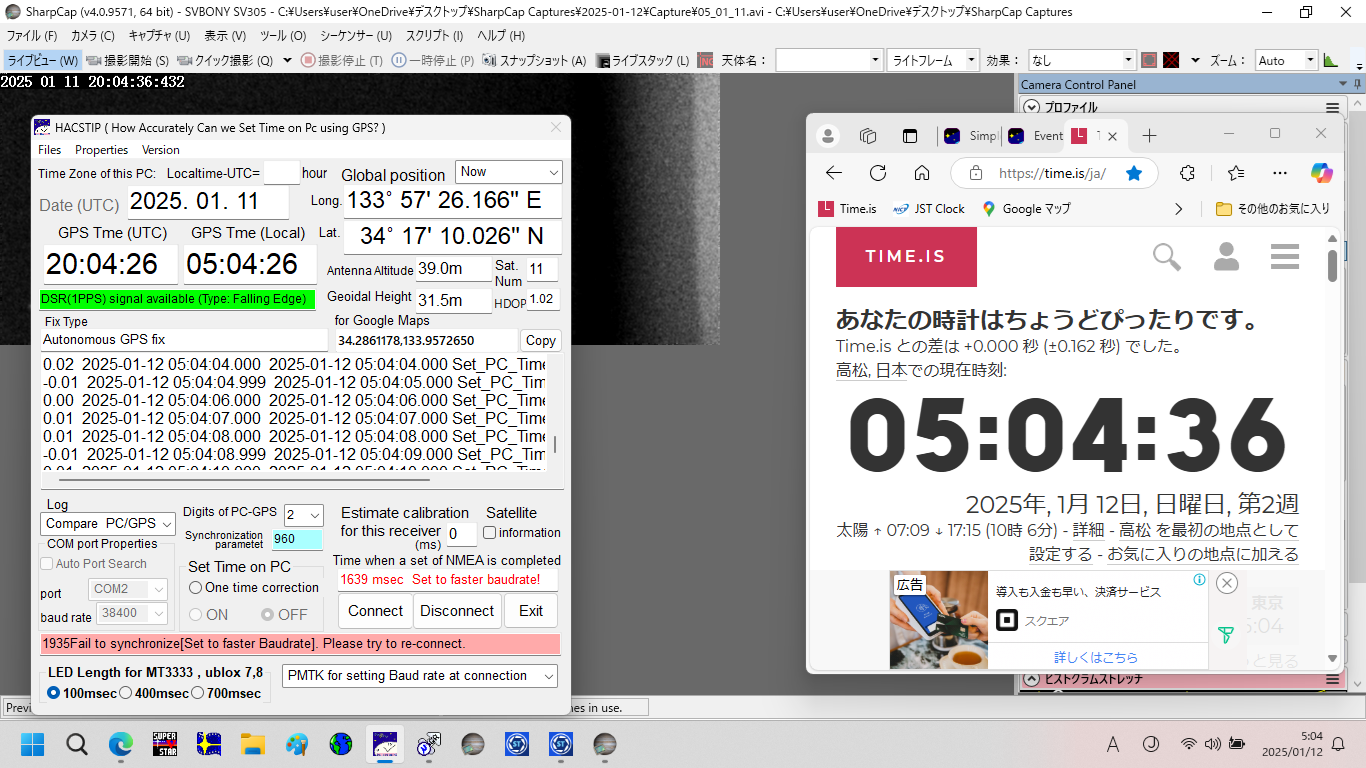
Task: Click the browser refresh icon
Action: 878,173
